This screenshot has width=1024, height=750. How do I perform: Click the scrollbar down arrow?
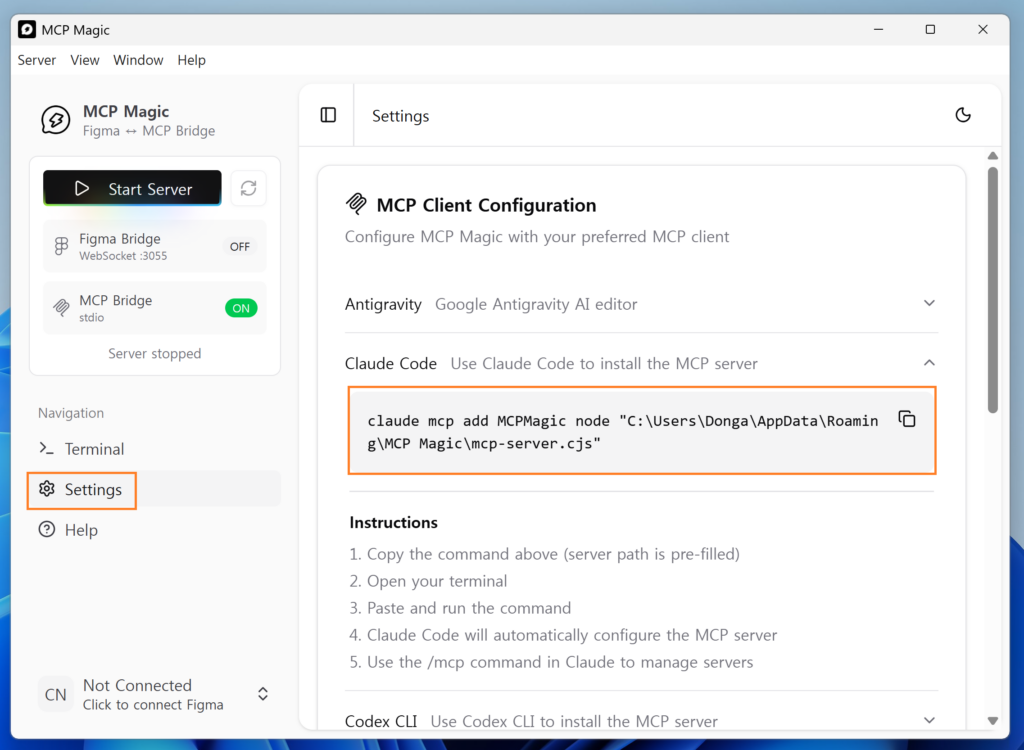click(x=993, y=721)
